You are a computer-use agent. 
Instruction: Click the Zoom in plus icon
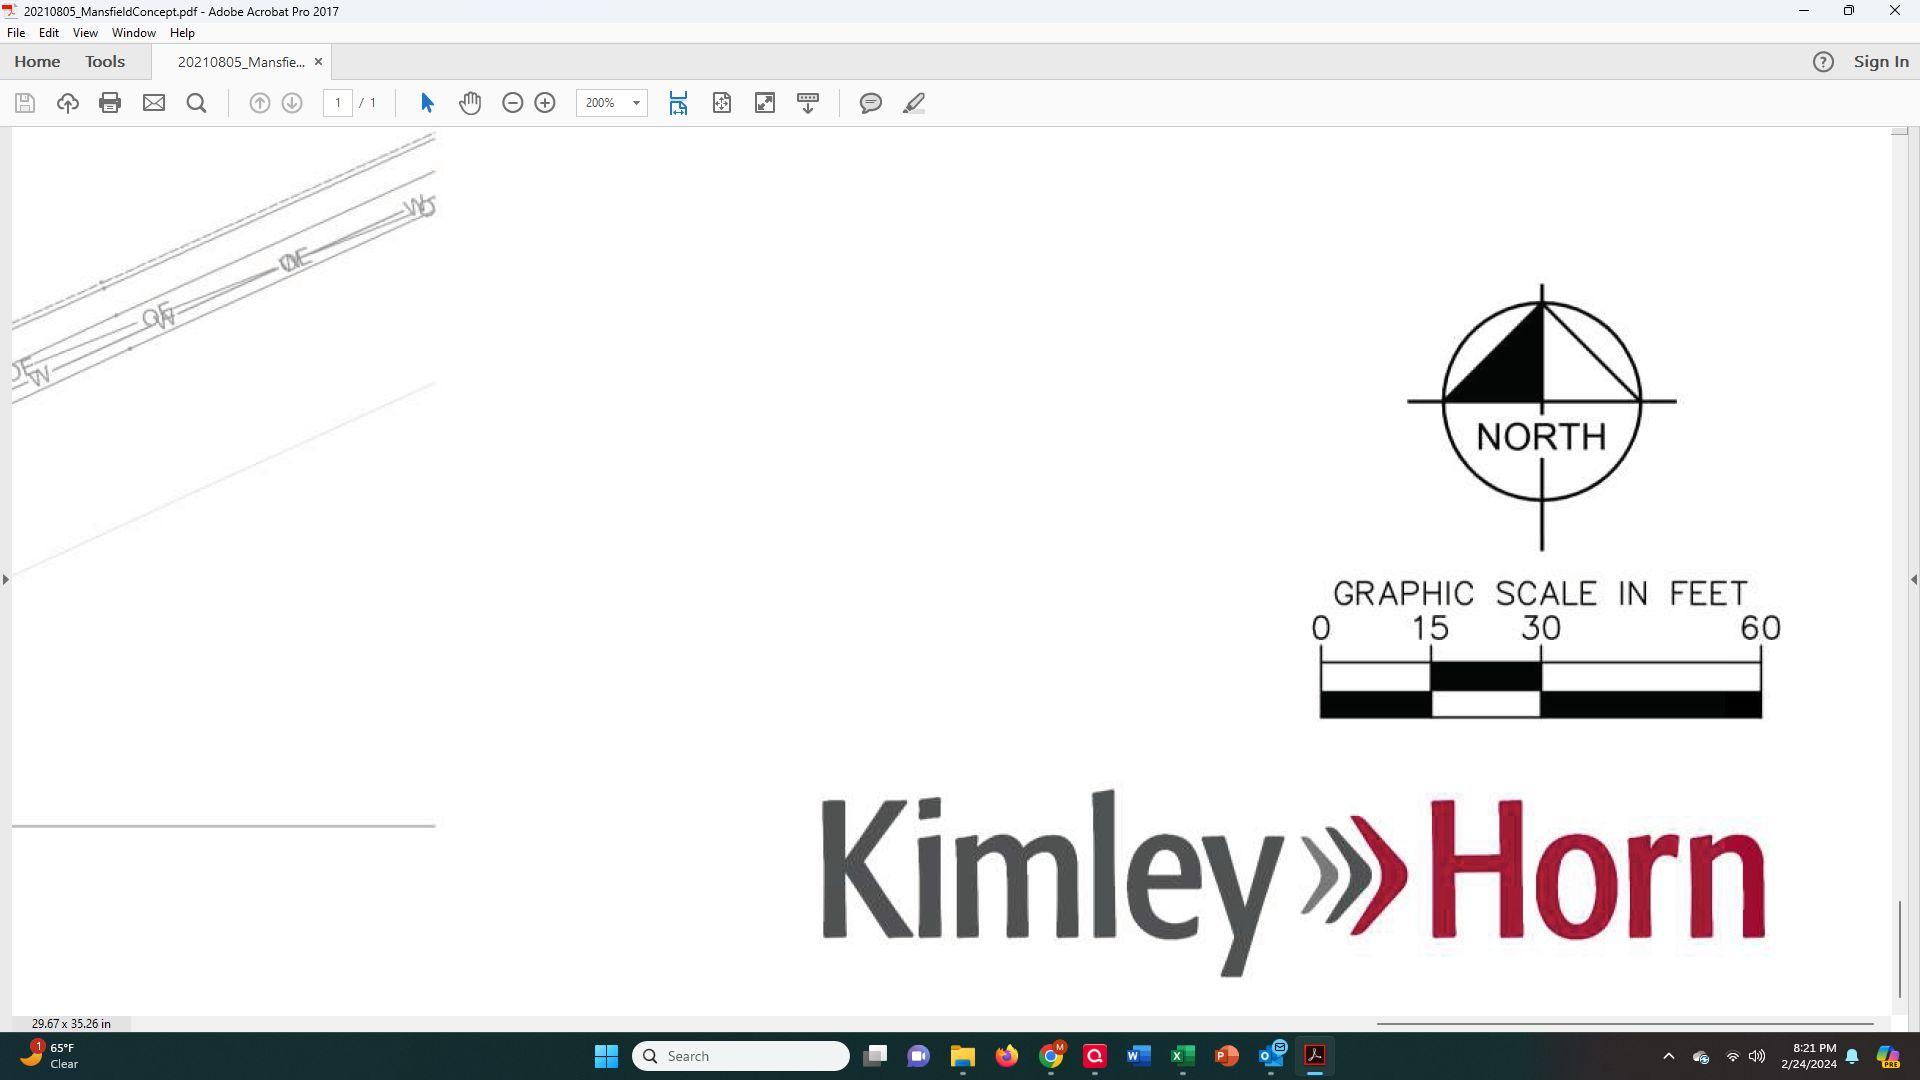545,103
